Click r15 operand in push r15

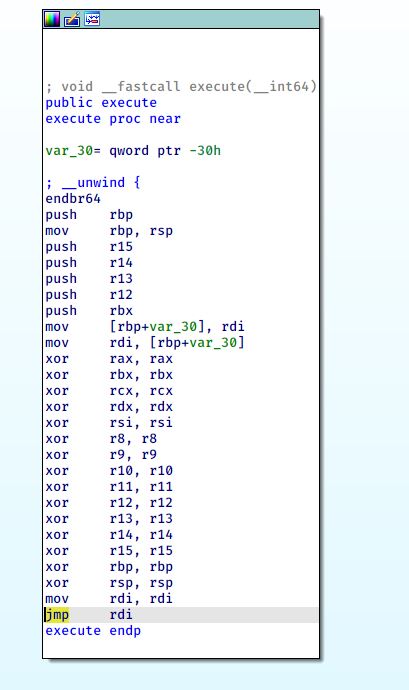pyautogui.click(x=121, y=247)
